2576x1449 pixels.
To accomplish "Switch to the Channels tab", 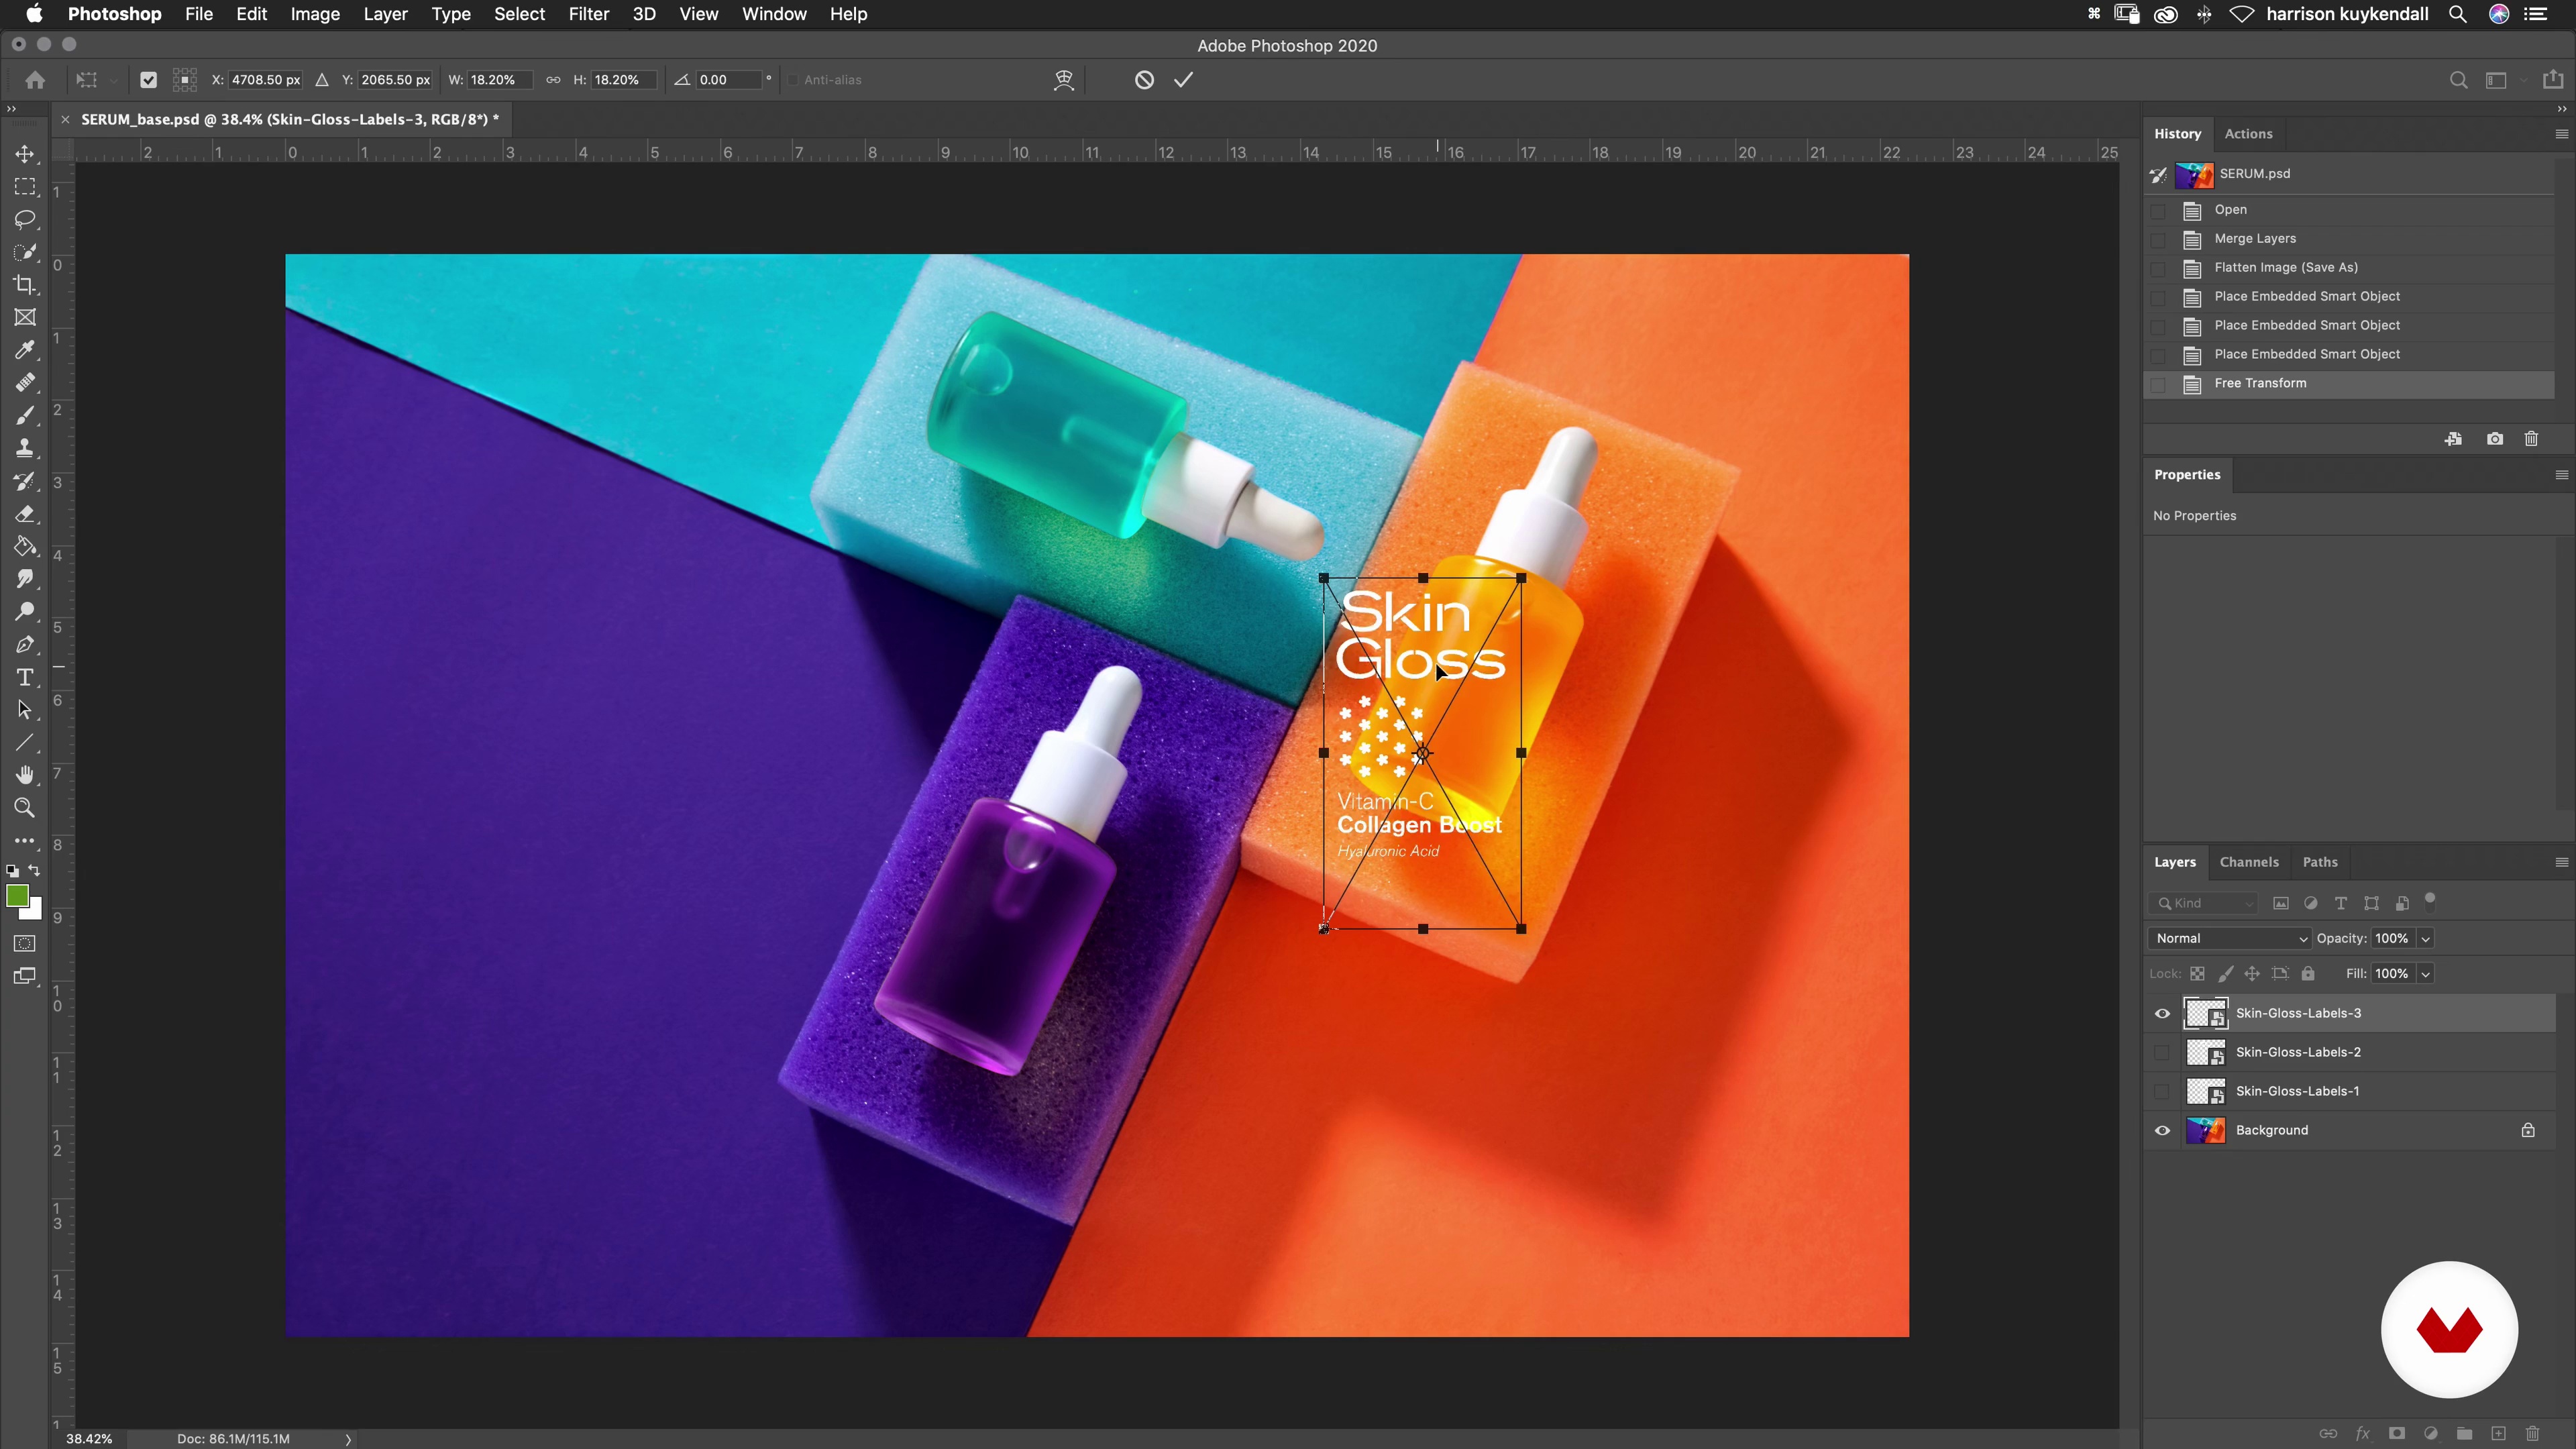I will (2248, 862).
